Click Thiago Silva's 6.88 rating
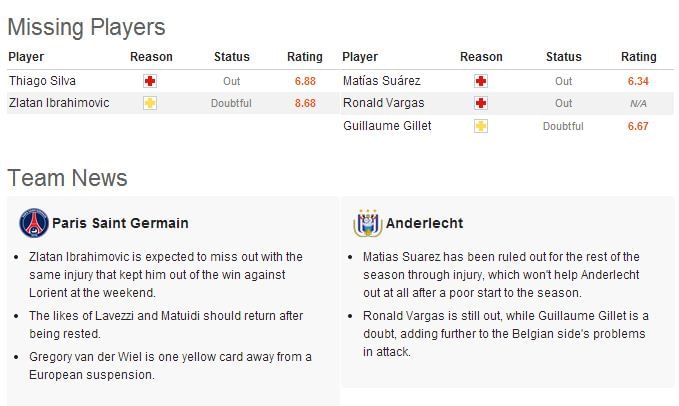This screenshot has width=679, height=406. (x=305, y=81)
